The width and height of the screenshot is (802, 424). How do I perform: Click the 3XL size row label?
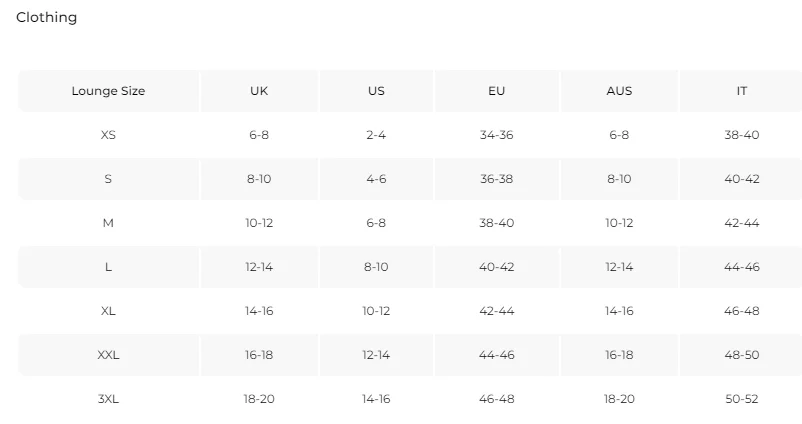[x=108, y=399]
